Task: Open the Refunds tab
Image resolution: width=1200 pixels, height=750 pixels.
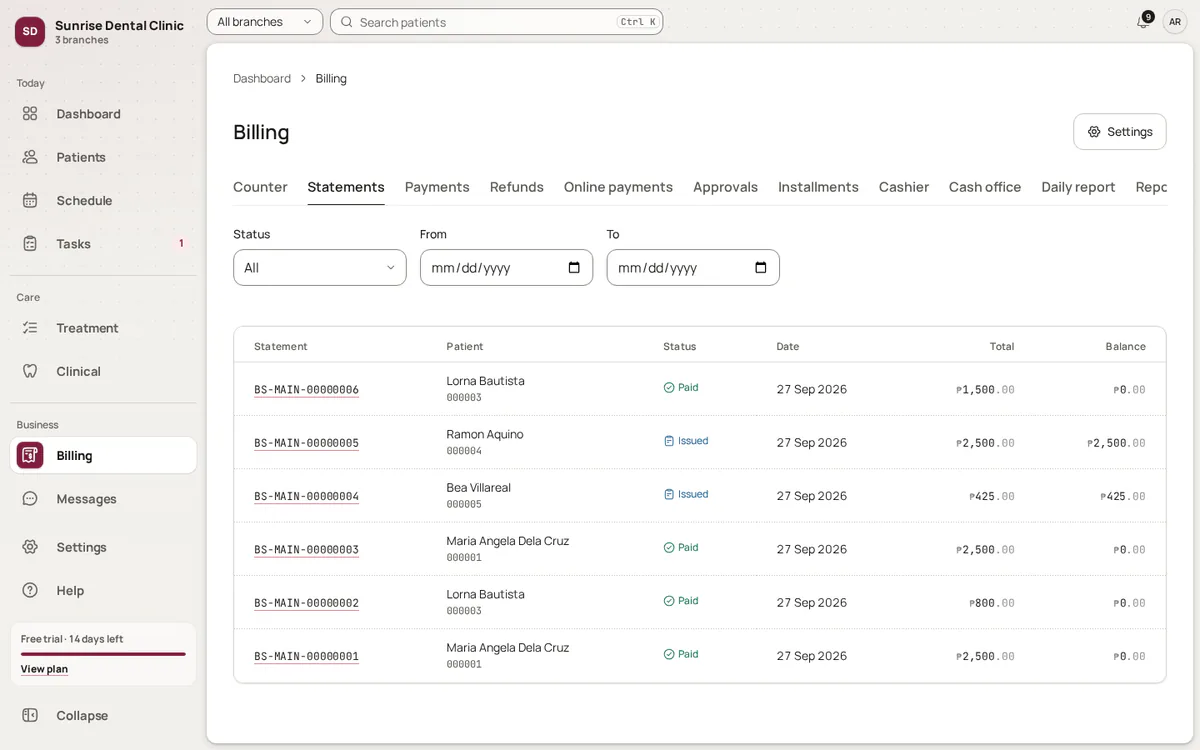Action: pos(517,187)
